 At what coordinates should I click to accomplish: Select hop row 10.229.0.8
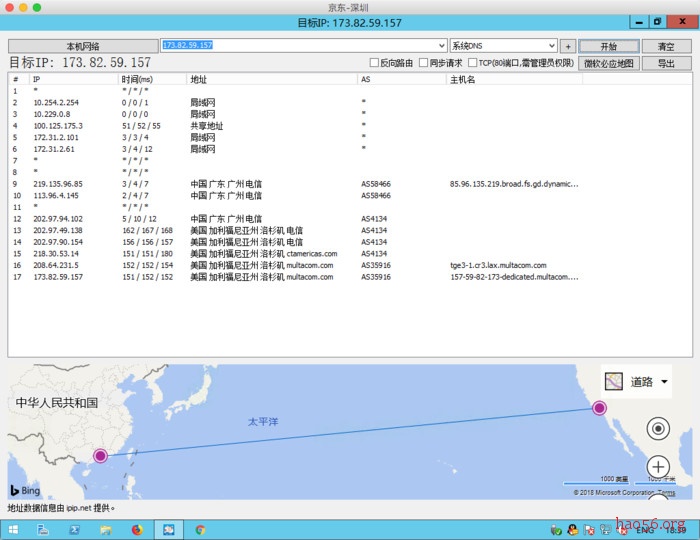(350, 114)
